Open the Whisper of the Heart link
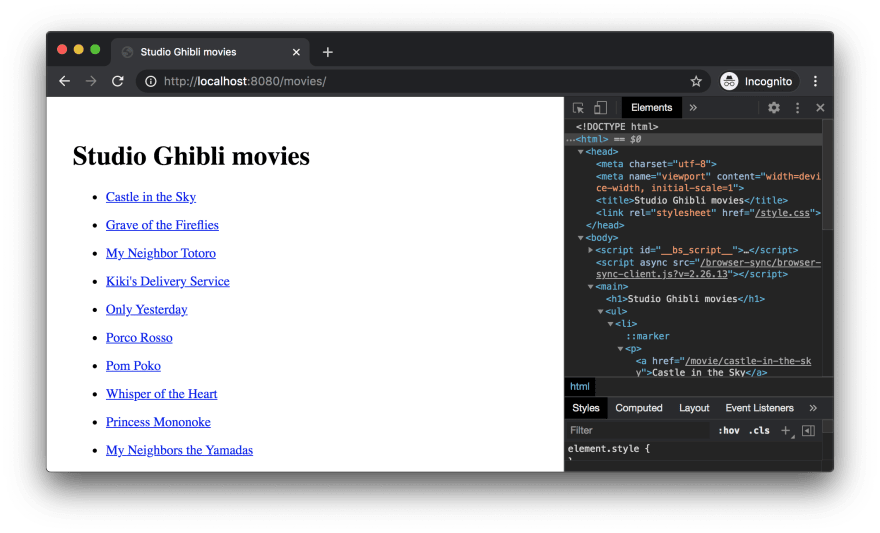880x533 pixels. [162, 393]
